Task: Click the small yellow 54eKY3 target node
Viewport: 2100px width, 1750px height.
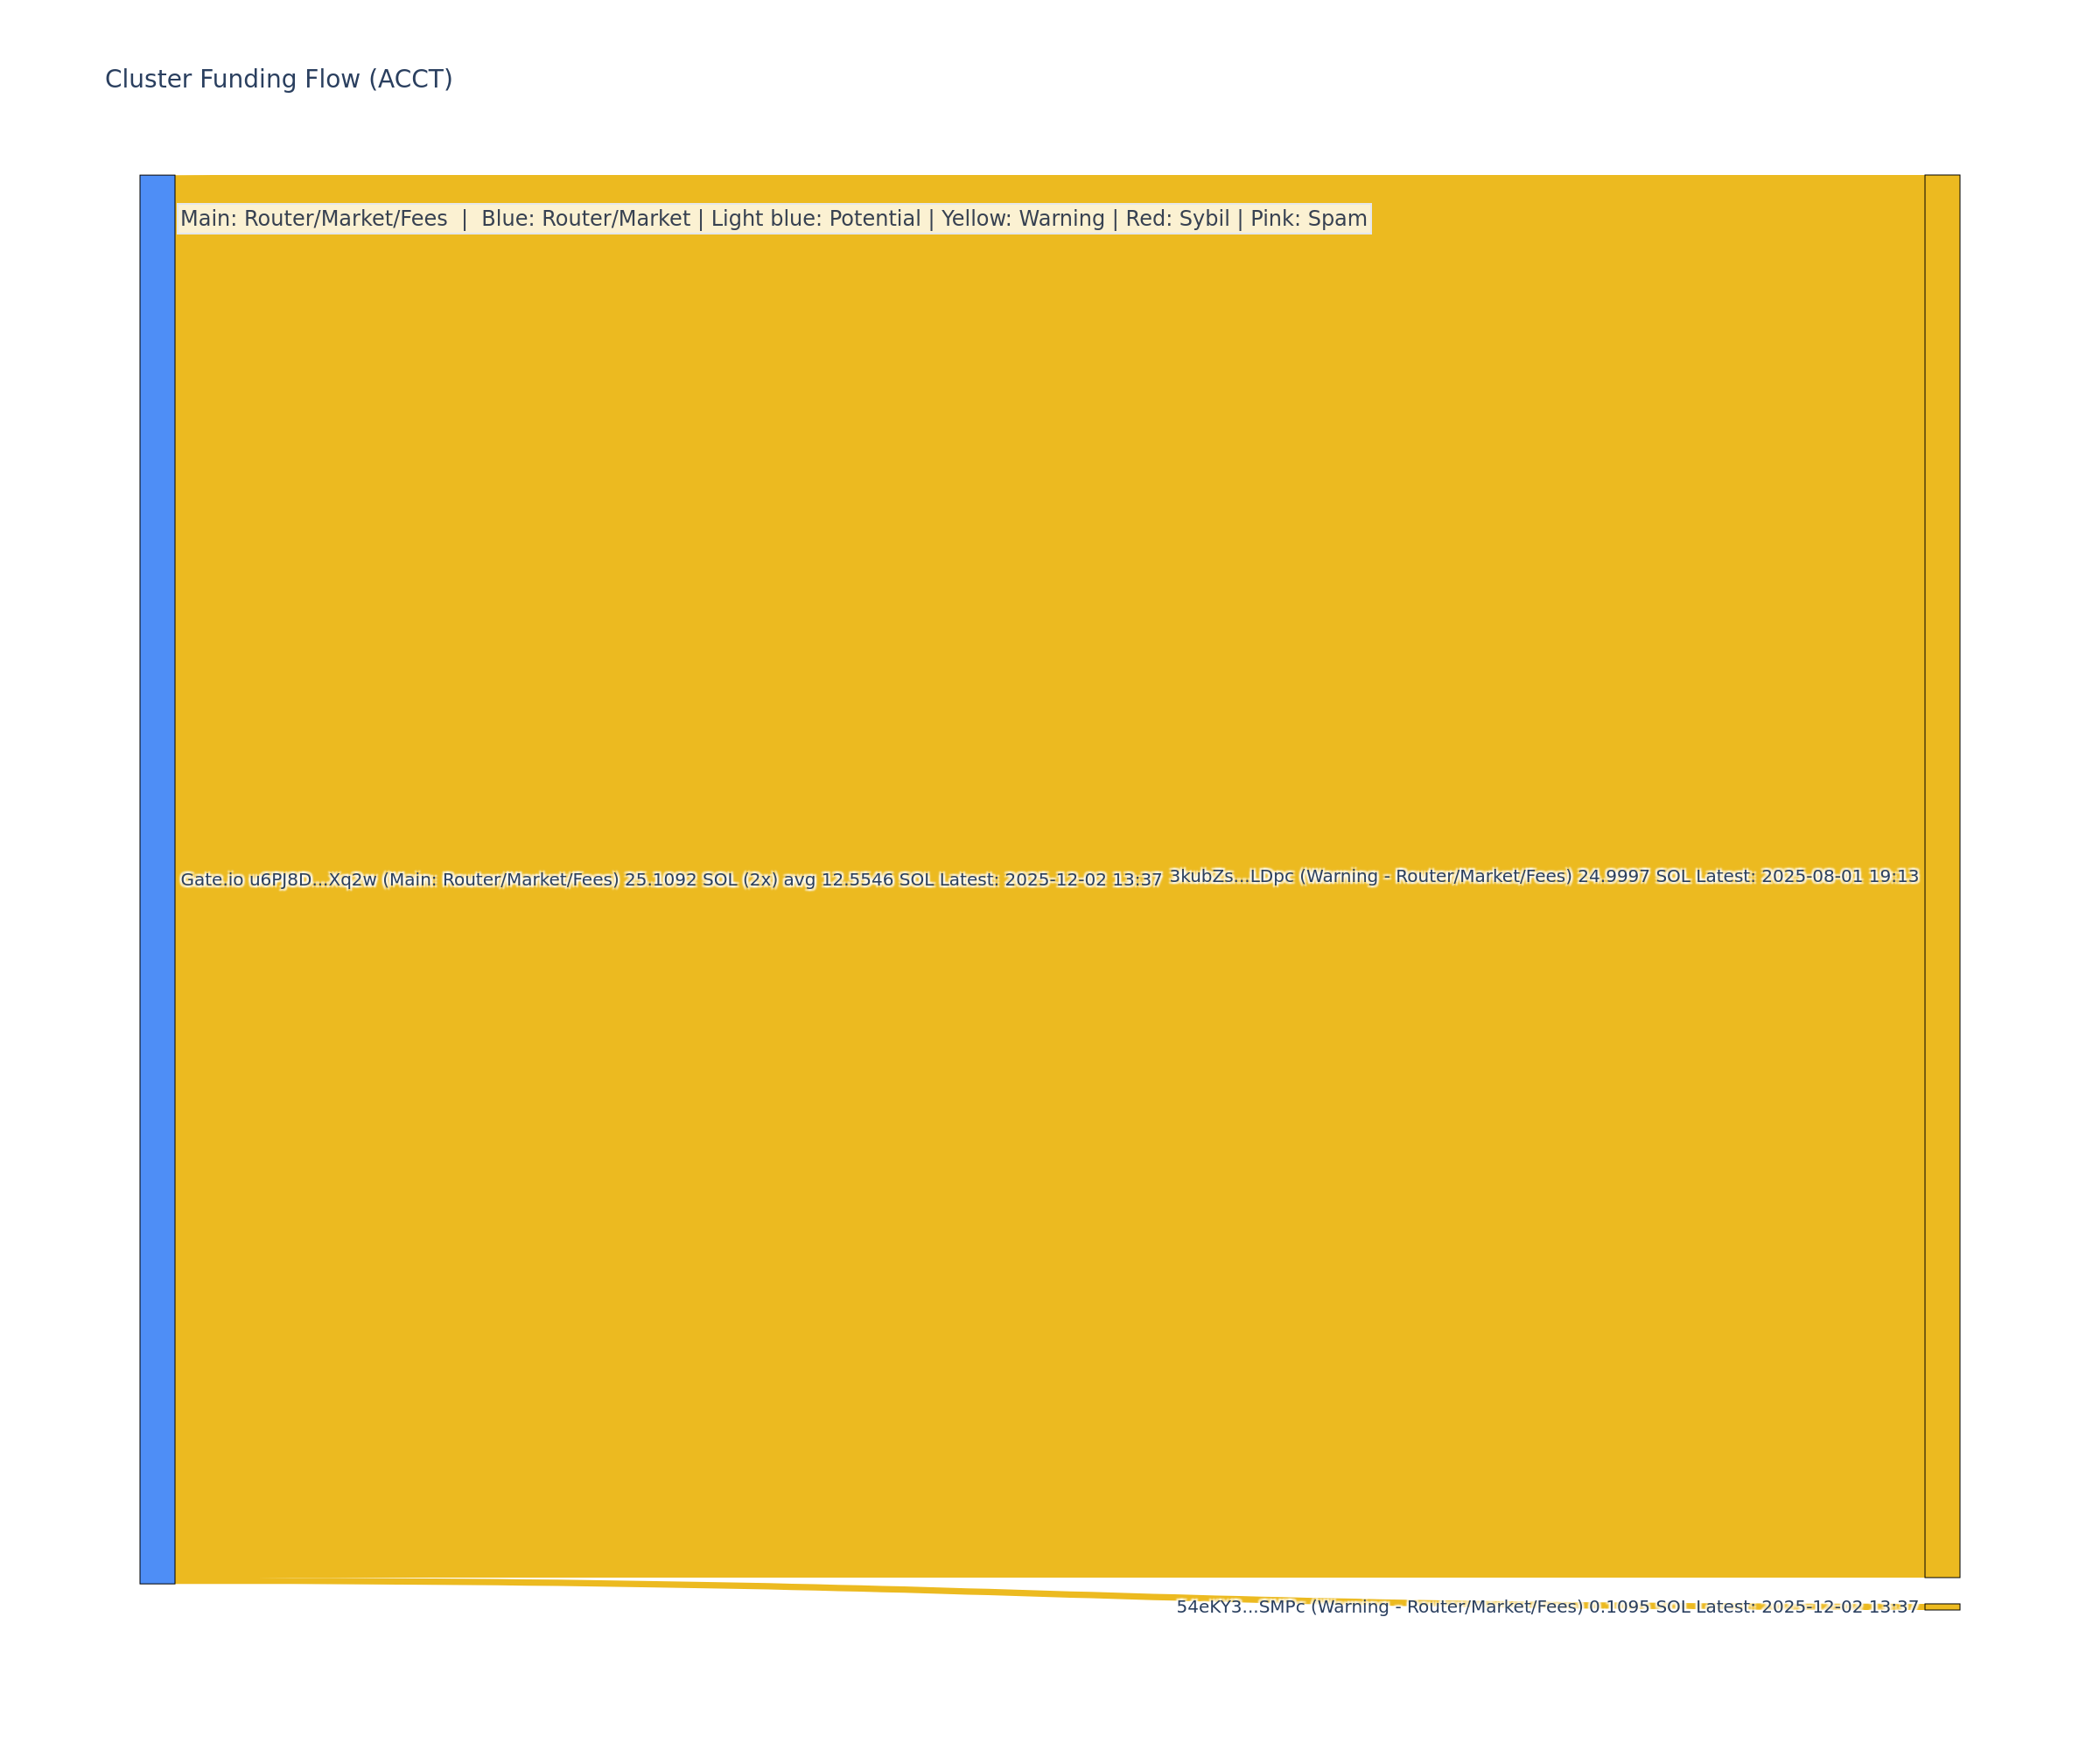Action: click(x=1942, y=1607)
